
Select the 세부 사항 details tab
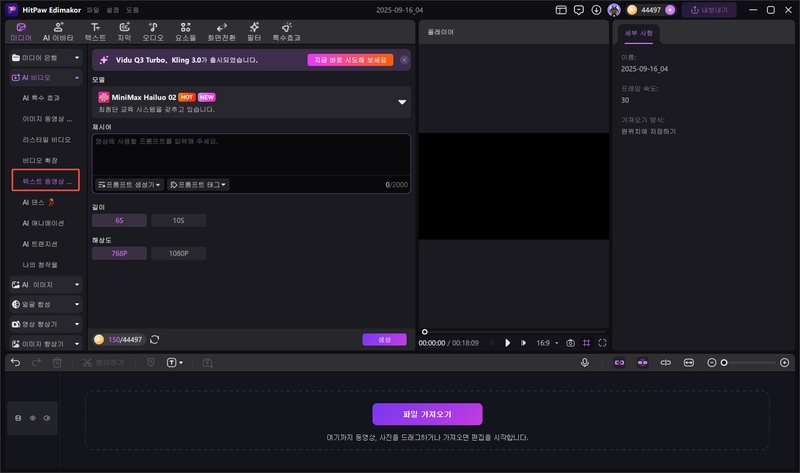(639, 33)
